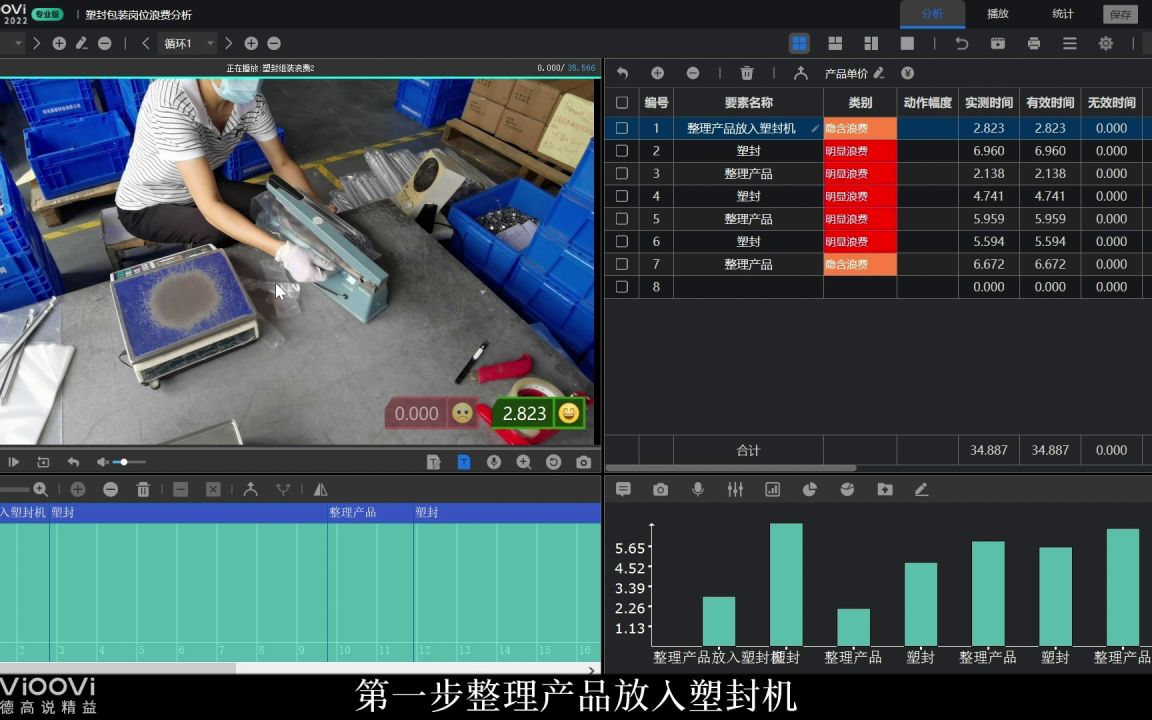Open the settings gear in the top toolbar
1152x720 pixels.
click(x=1105, y=43)
